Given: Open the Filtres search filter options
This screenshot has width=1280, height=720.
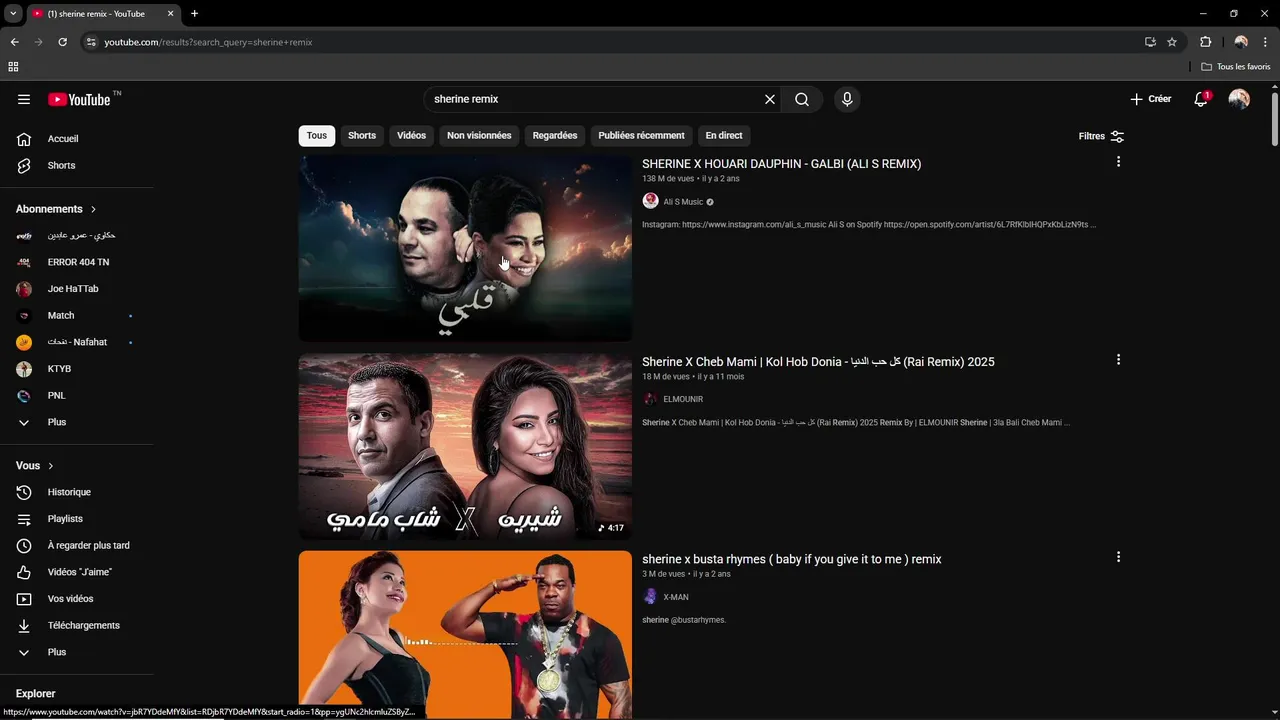Looking at the screenshot, I should 1101,136.
